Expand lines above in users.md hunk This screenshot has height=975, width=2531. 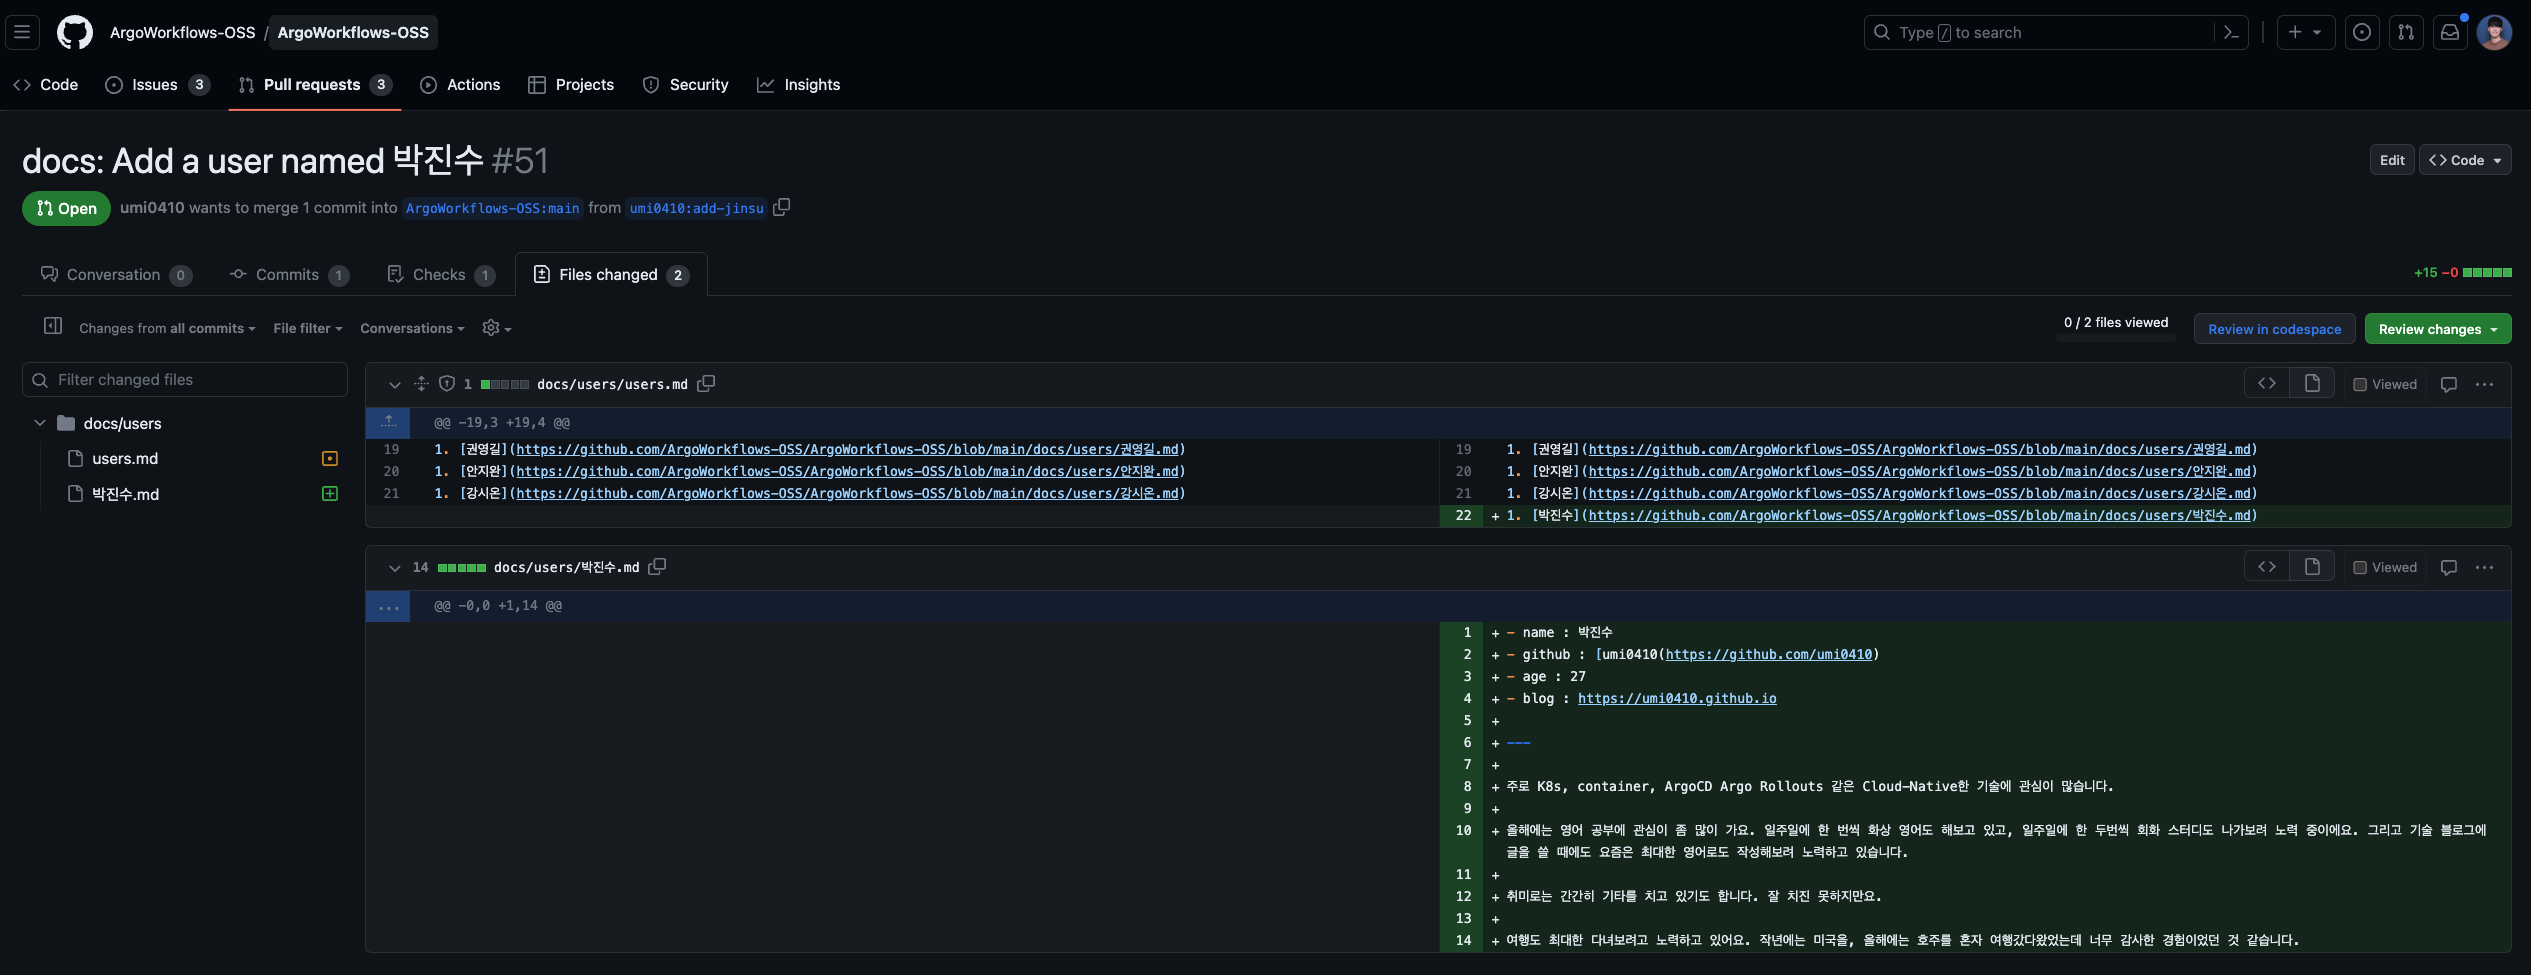click(x=388, y=422)
